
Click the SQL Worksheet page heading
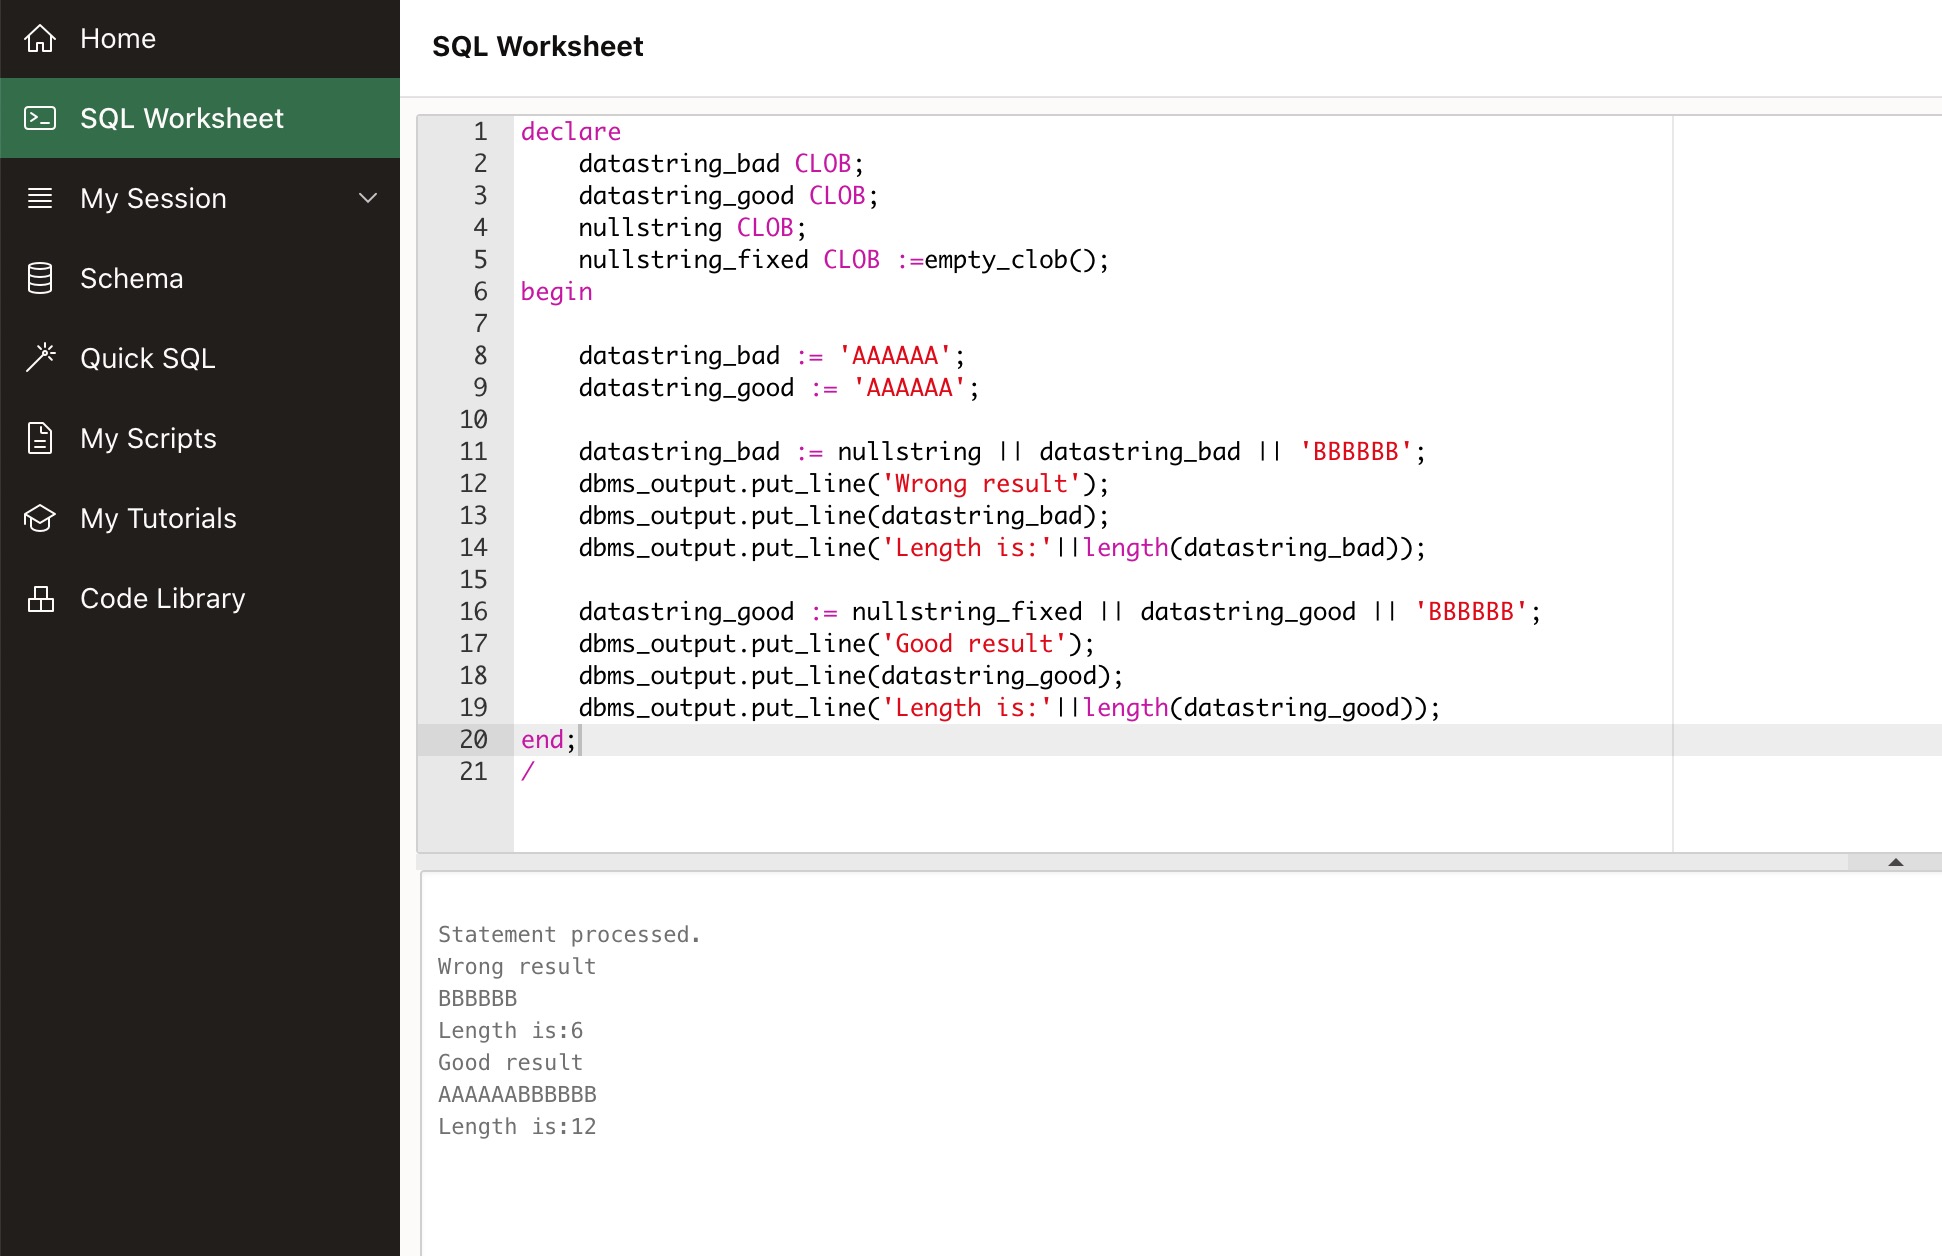click(x=537, y=46)
